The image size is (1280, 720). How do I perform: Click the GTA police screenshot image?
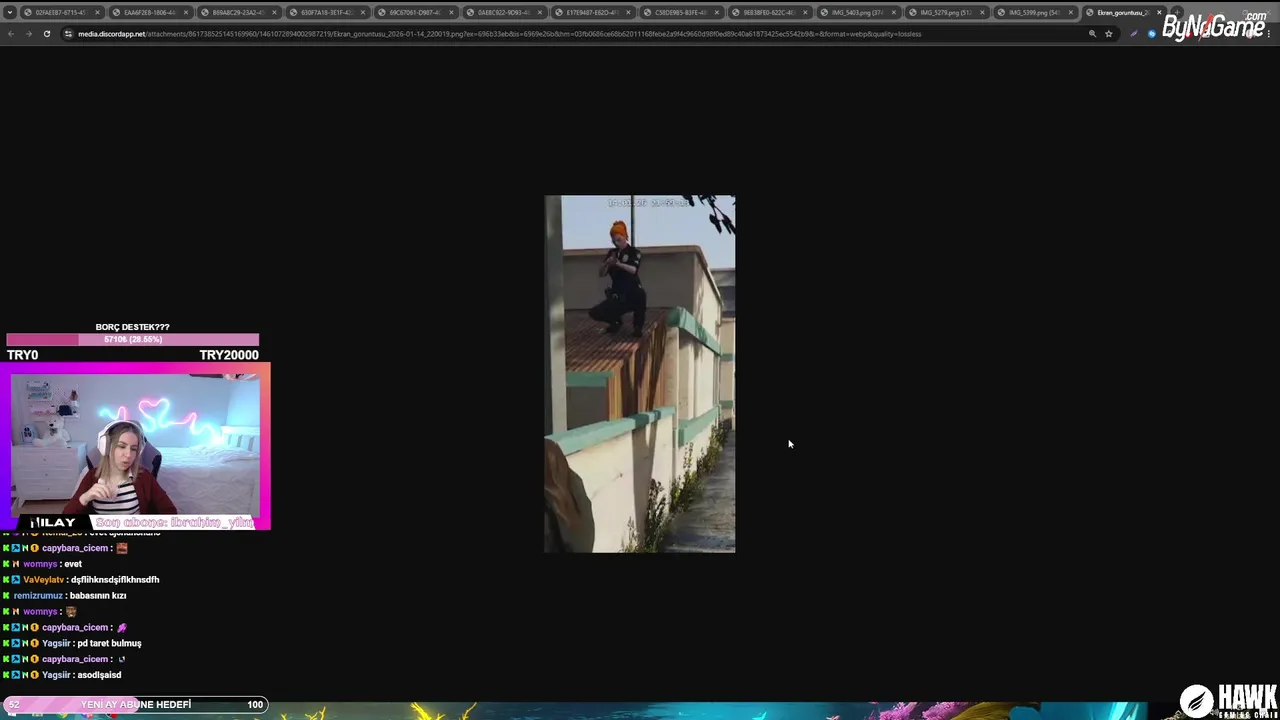coord(640,374)
